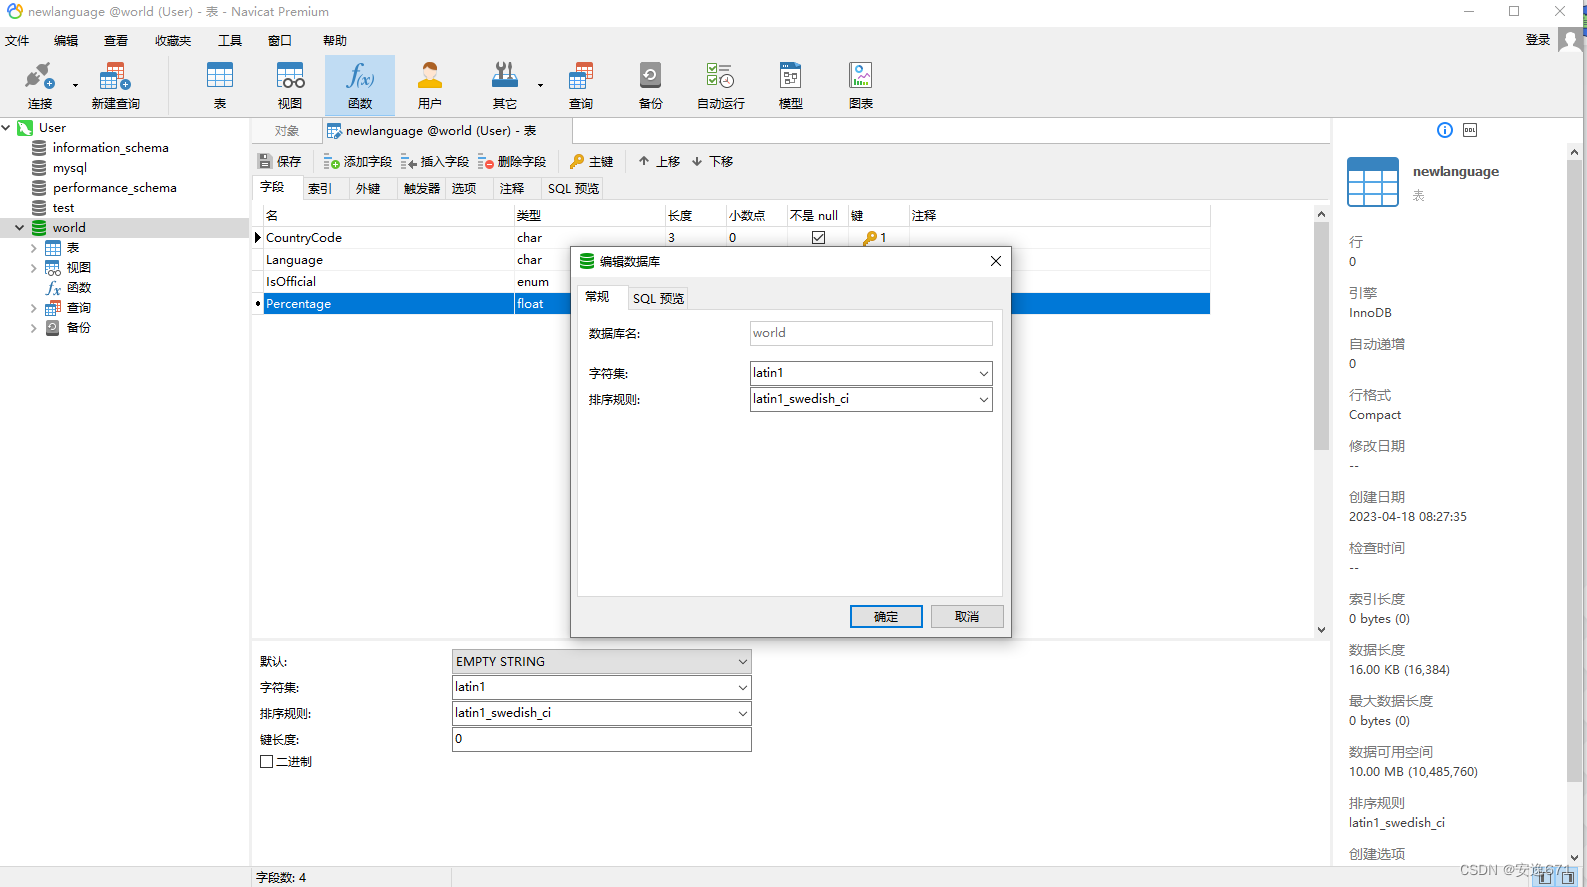Switch to the 触发器 tab
The width and height of the screenshot is (1587, 887).
pos(421,188)
